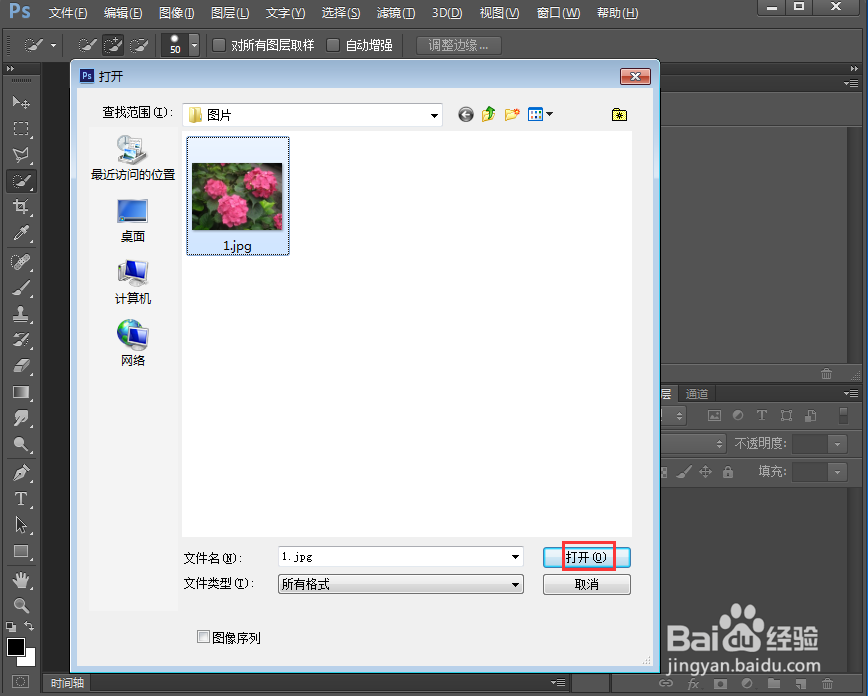868x696 pixels.
Task: Select the Spot Healing Brush tool
Action: click(21, 261)
